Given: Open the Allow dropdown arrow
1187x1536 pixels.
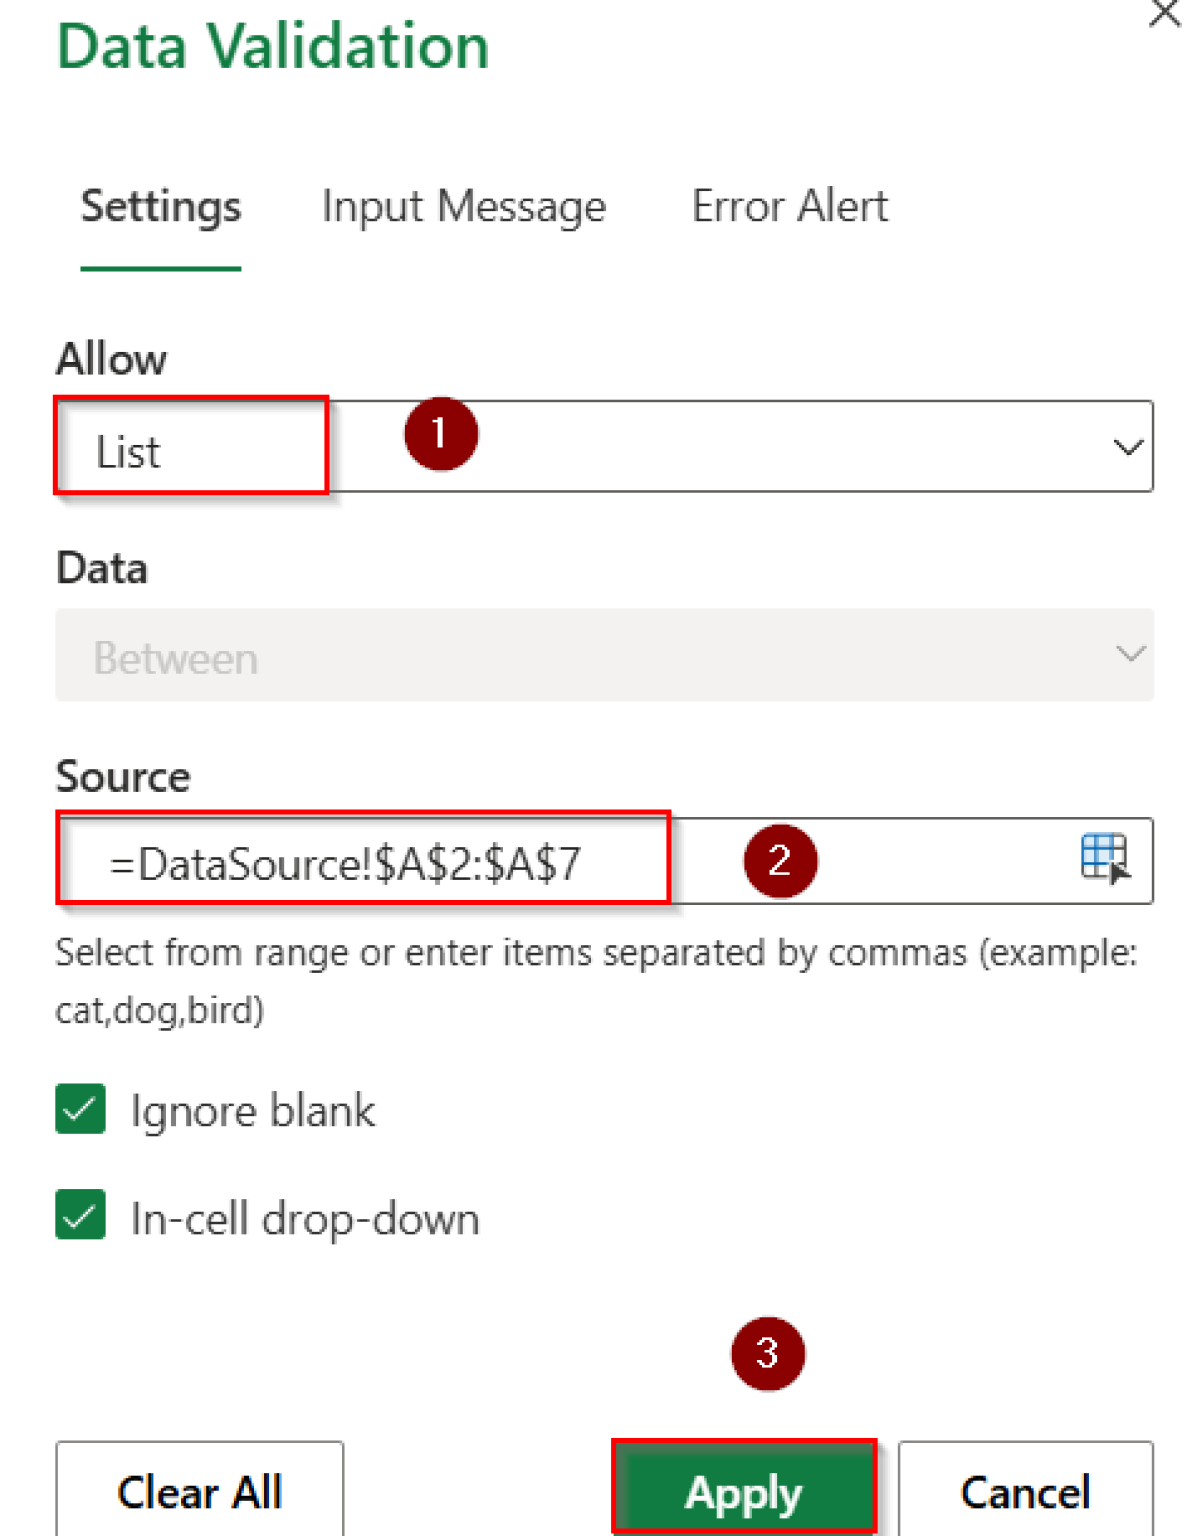Looking at the screenshot, I should click(x=1128, y=447).
